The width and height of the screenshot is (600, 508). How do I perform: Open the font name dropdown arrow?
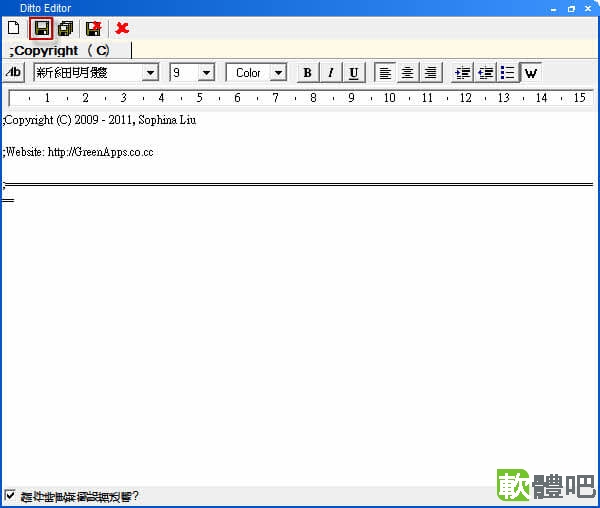pyautogui.click(x=150, y=72)
